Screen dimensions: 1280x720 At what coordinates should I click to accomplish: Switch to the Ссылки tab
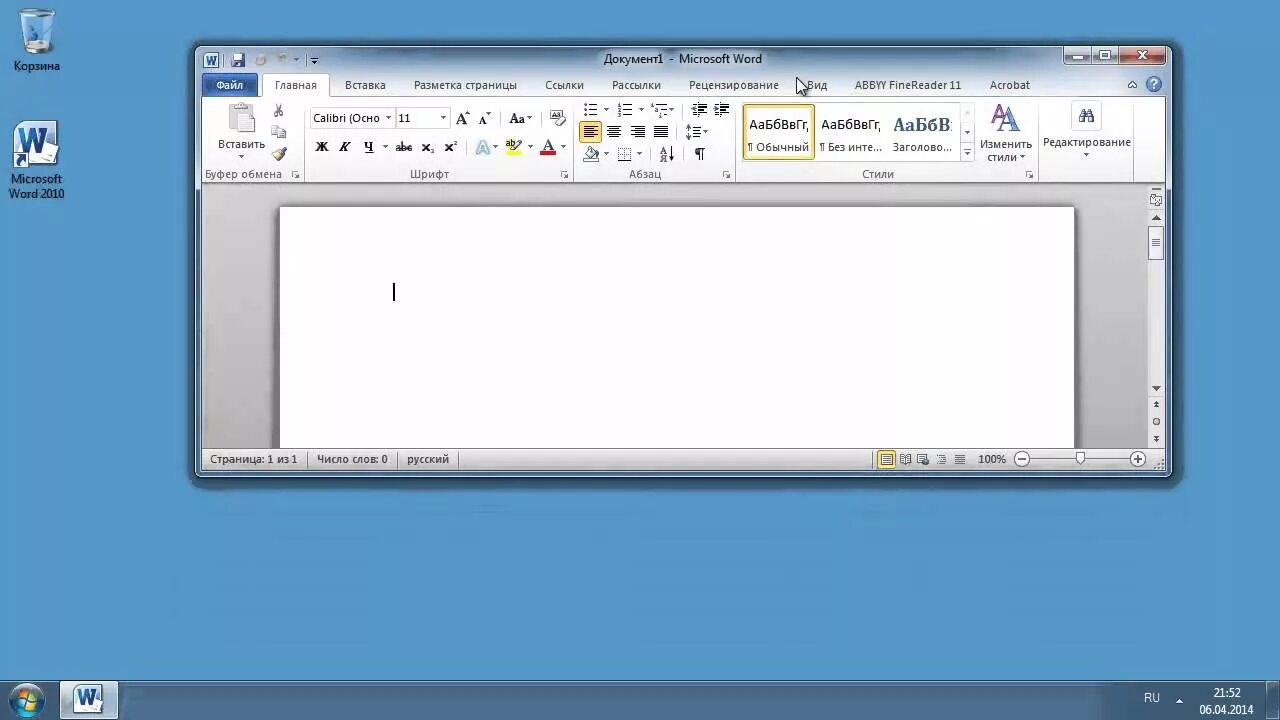564,85
